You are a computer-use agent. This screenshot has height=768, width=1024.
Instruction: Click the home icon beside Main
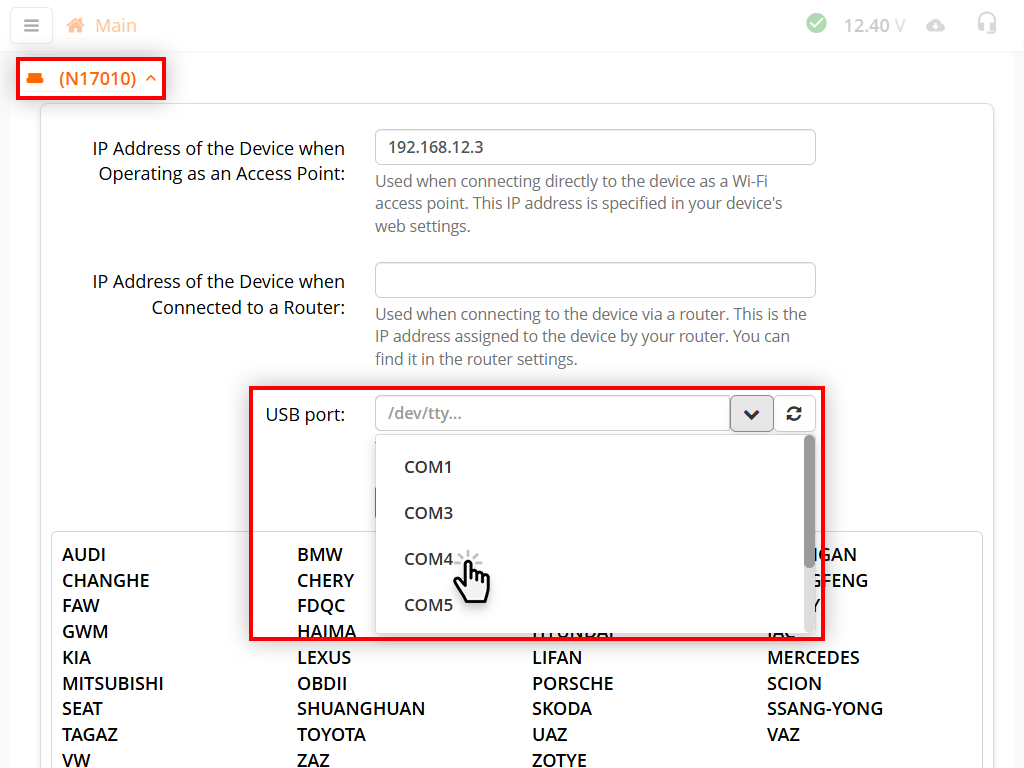[x=75, y=26]
